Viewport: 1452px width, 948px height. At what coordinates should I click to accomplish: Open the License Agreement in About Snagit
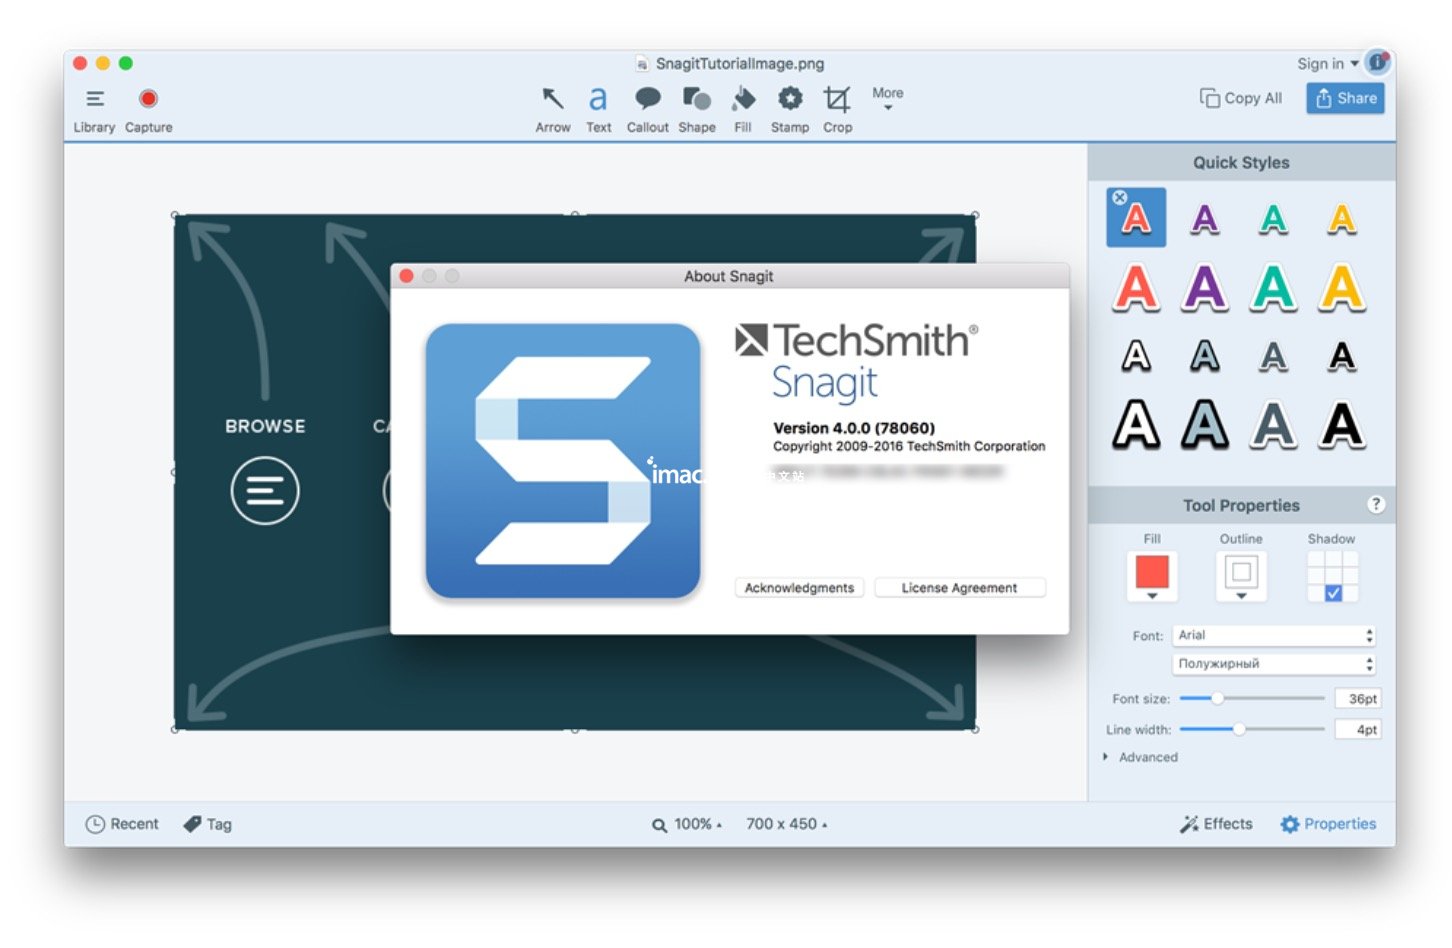pyautogui.click(x=959, y=588)
